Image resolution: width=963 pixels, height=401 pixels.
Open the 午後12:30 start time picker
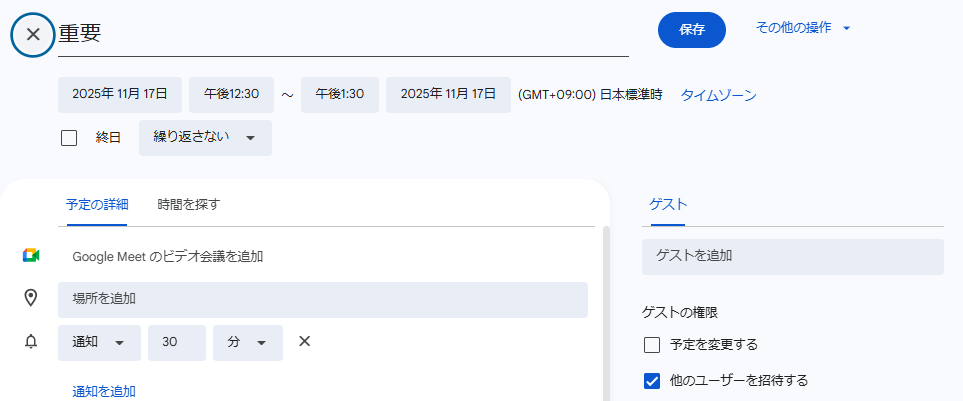point(231,95)
